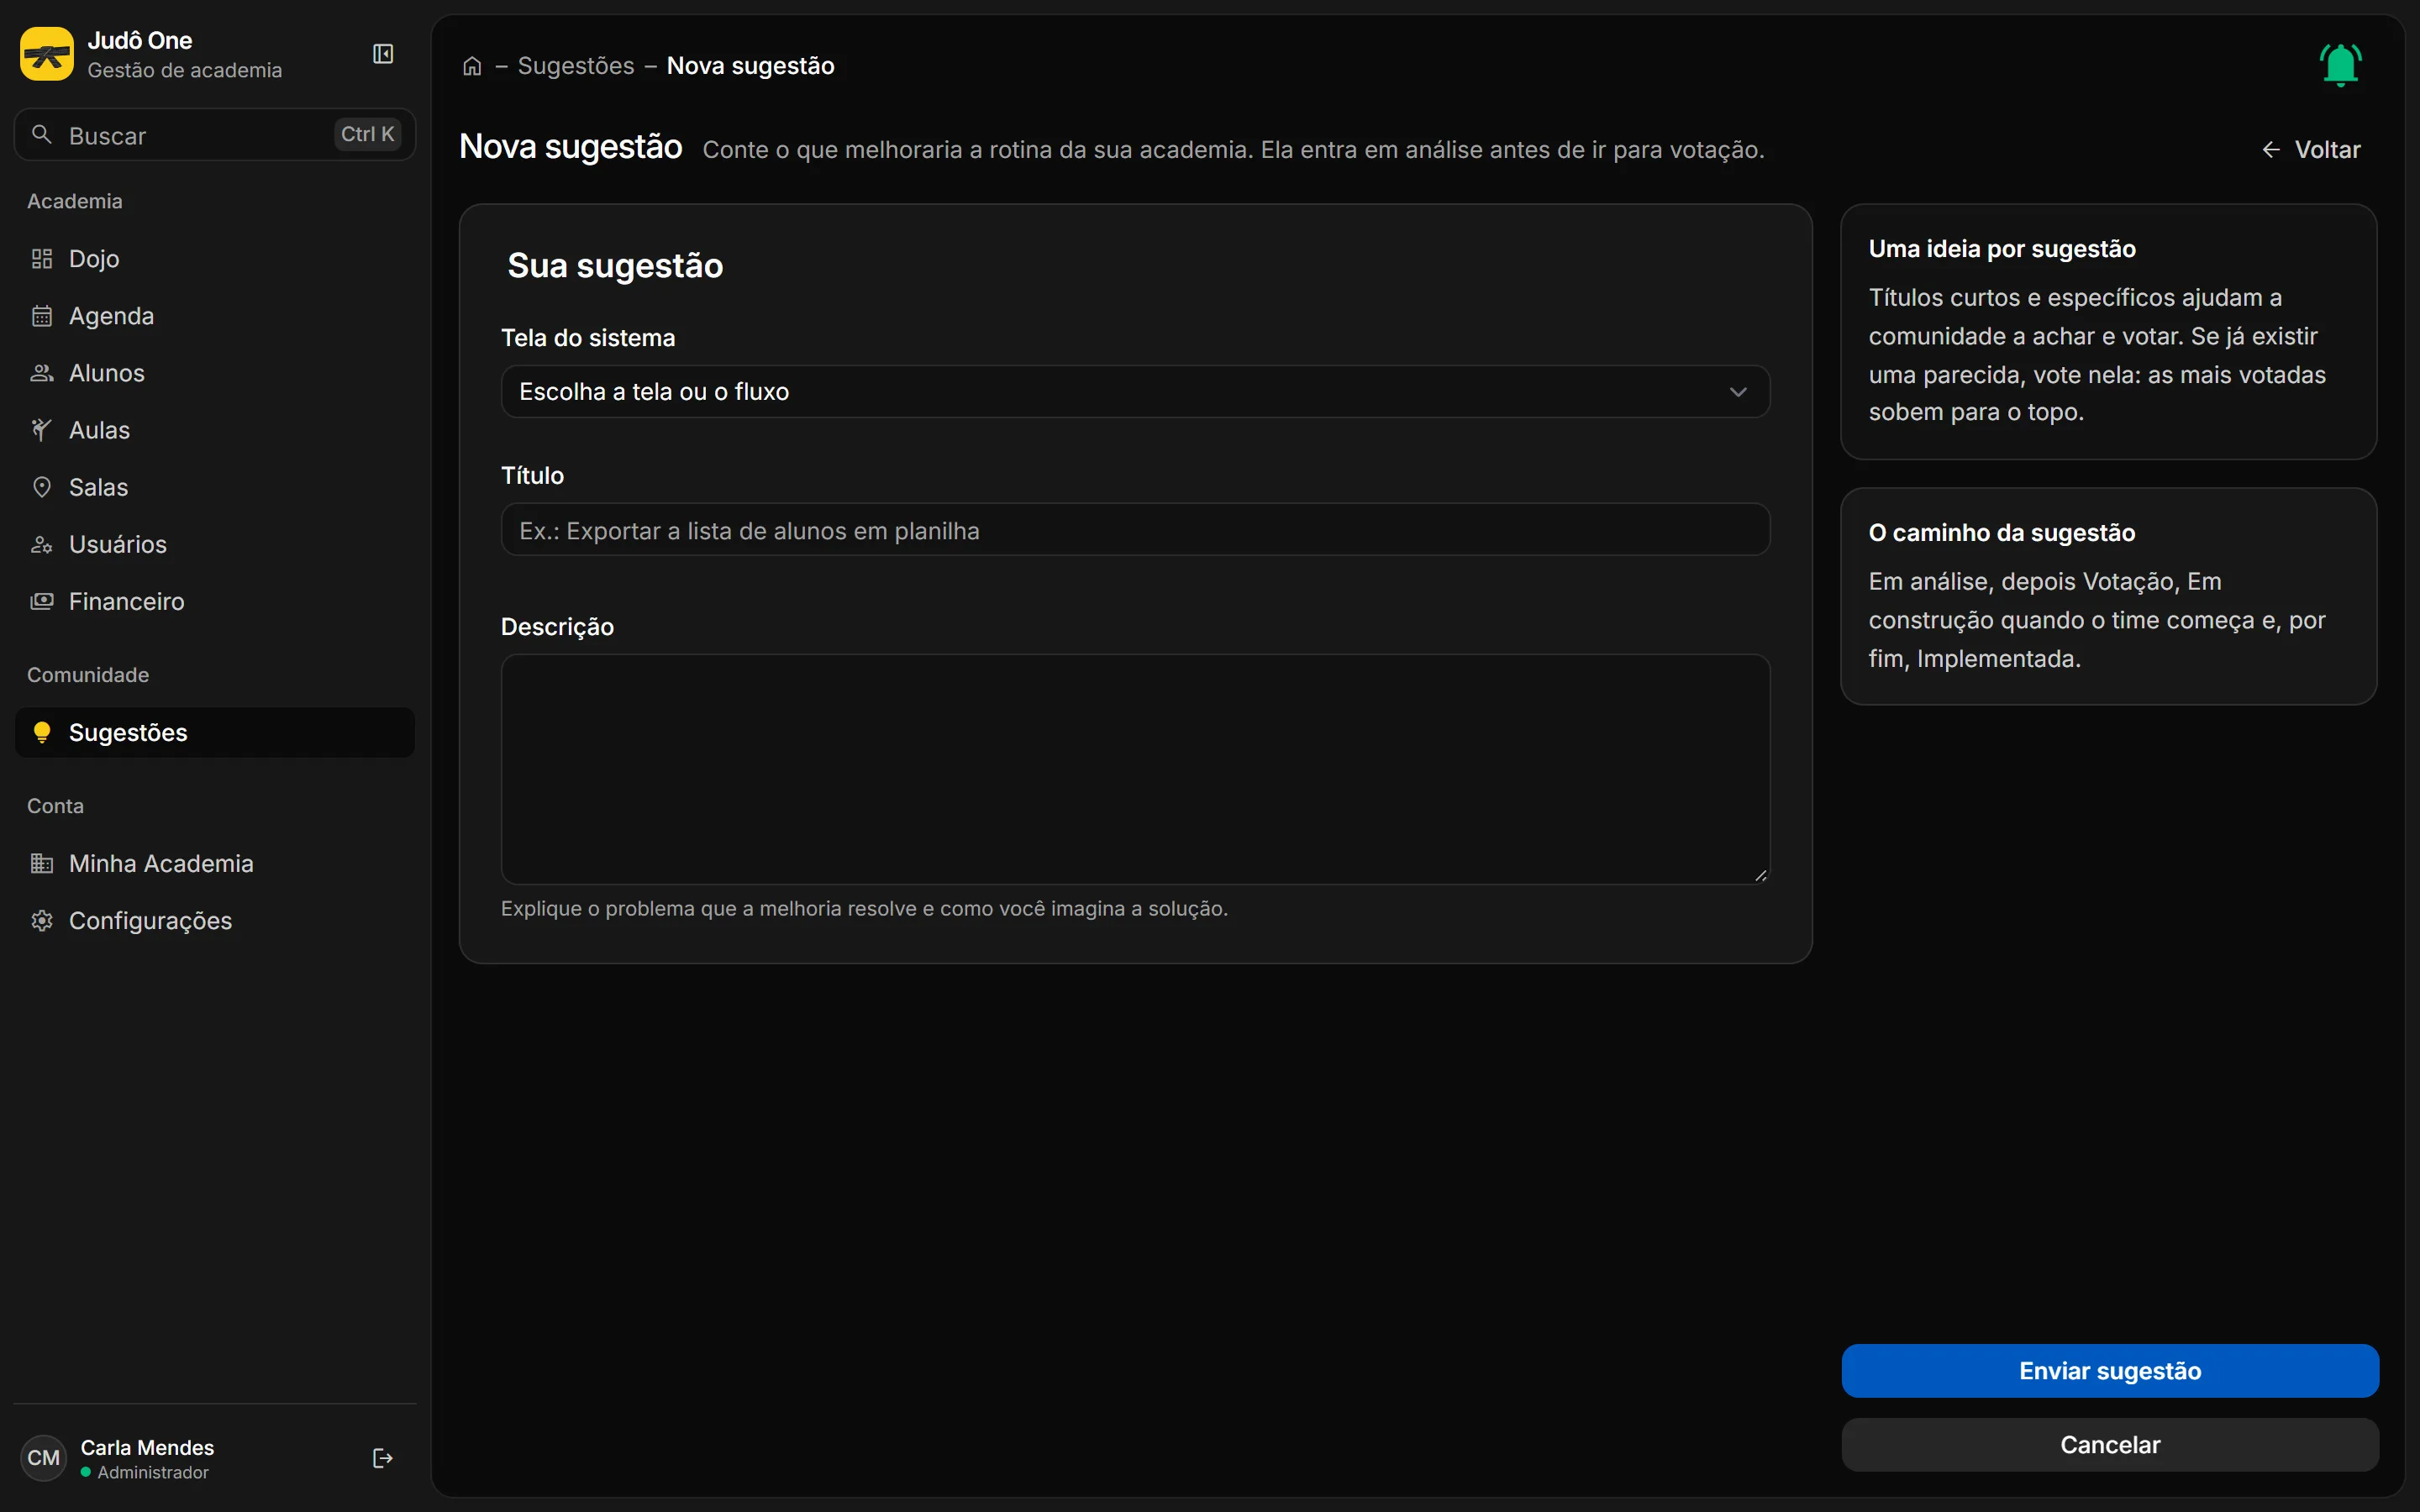Collapse the sidebar panel icon
Viewport: 2420px width, 1512px height.
click(x=383, y=54)
